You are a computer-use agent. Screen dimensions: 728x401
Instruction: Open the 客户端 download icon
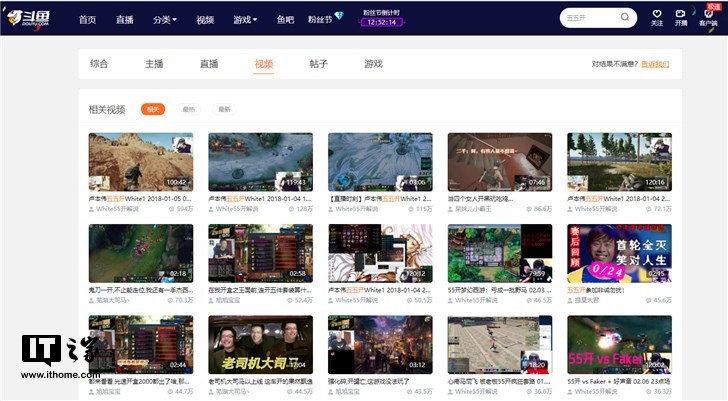(x=708, y=13)
